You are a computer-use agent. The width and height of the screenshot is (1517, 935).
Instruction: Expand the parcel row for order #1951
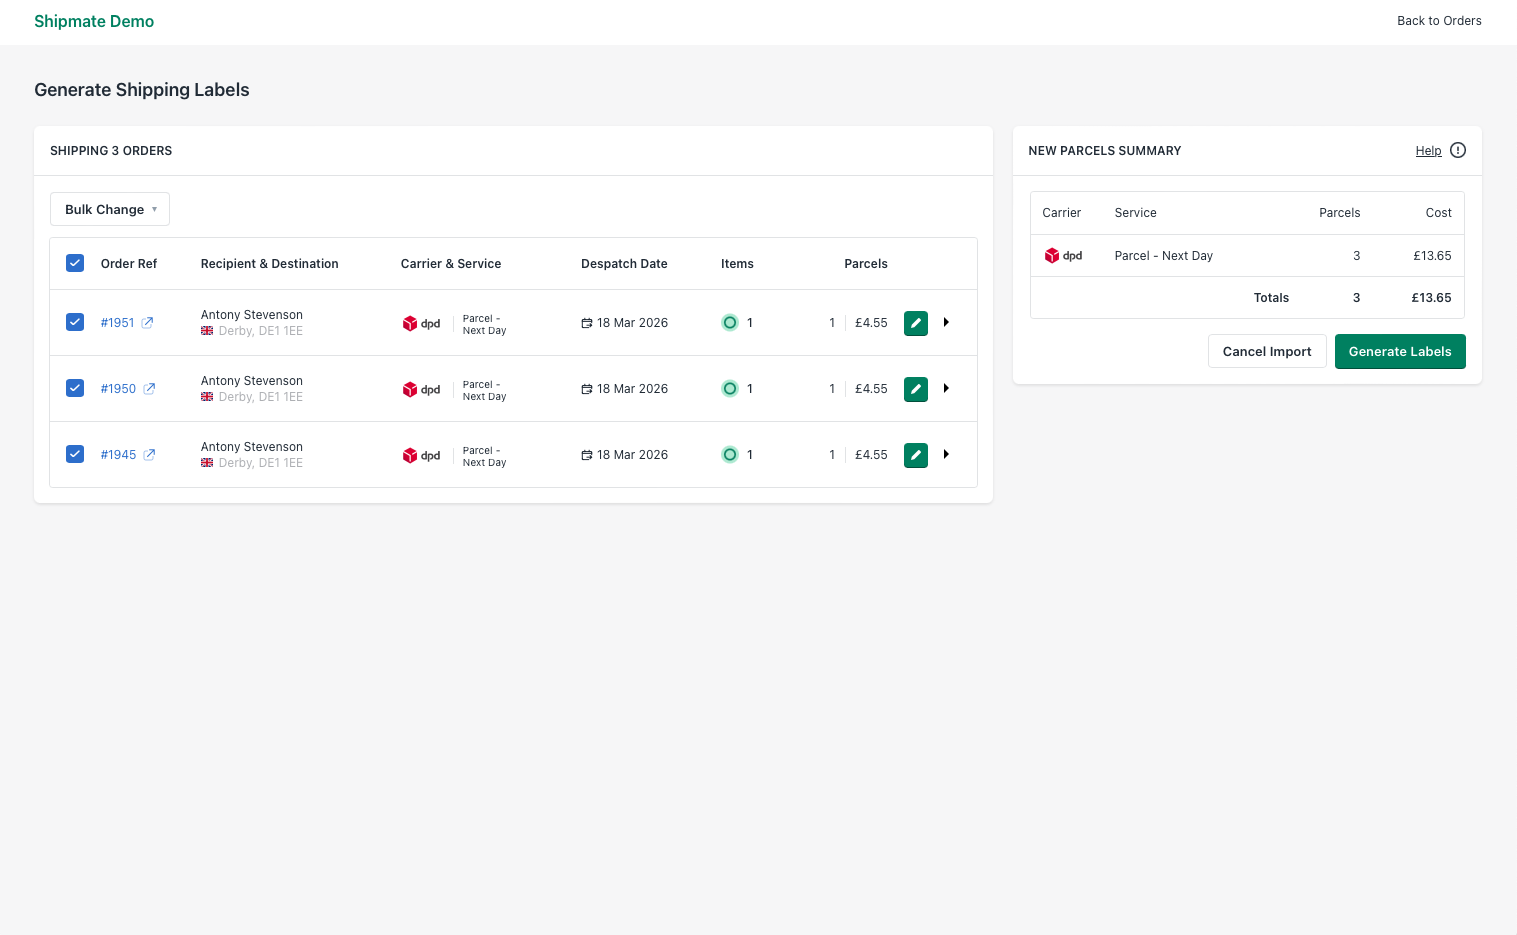click(x=946, y=322)
